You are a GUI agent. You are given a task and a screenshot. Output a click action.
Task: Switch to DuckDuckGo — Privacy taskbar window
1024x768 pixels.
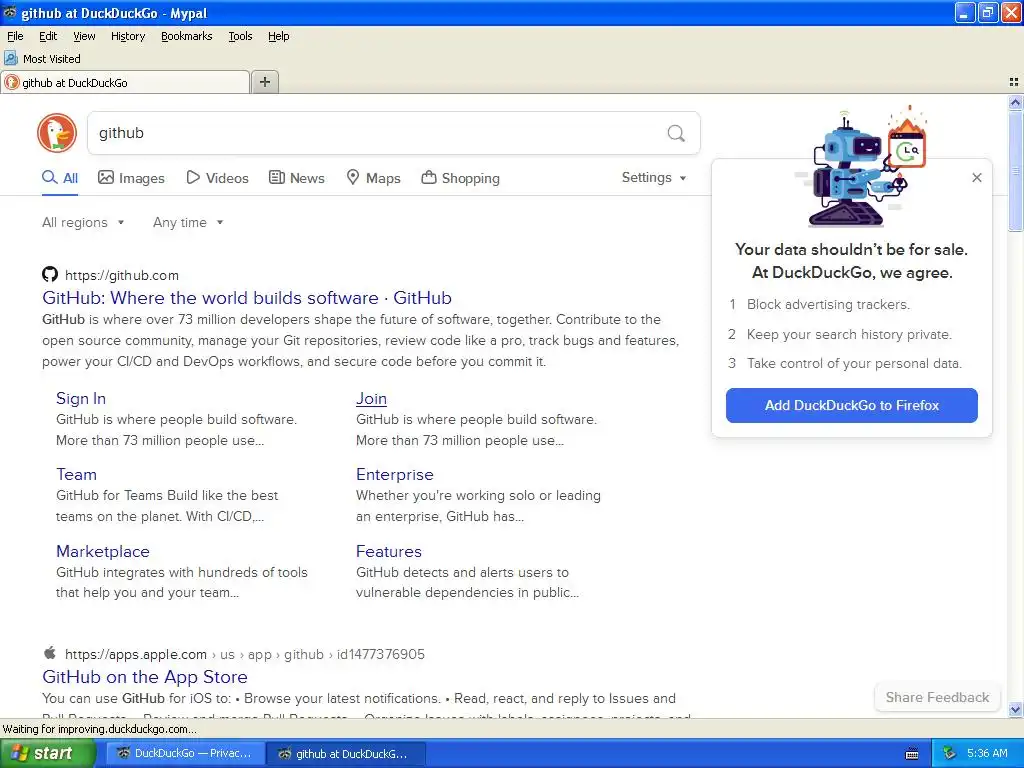[x=185, y=754]
